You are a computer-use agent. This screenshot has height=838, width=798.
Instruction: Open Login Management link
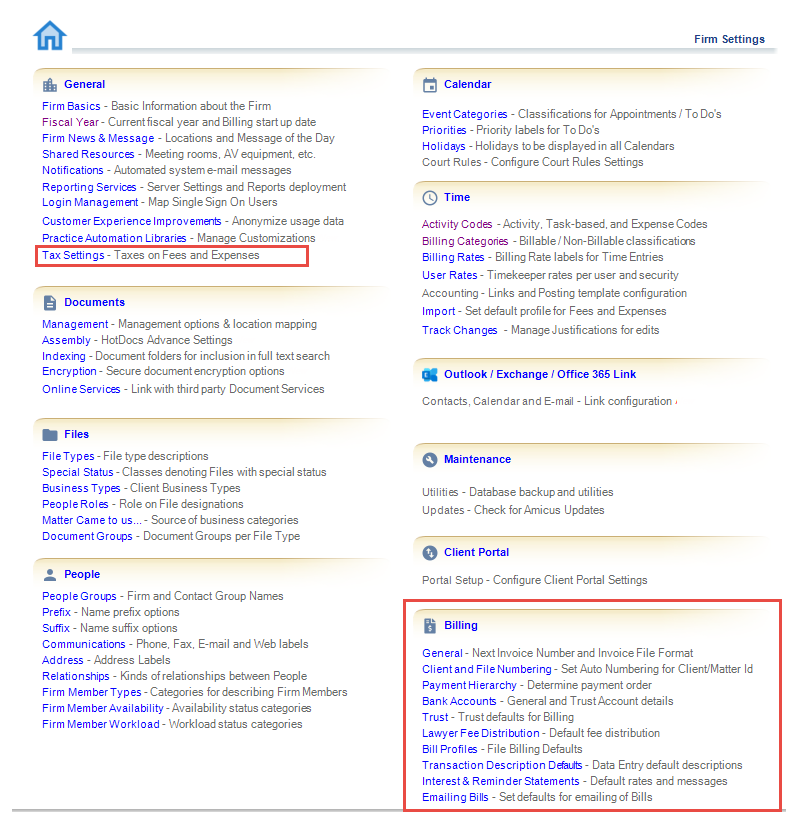coord(90,203)
